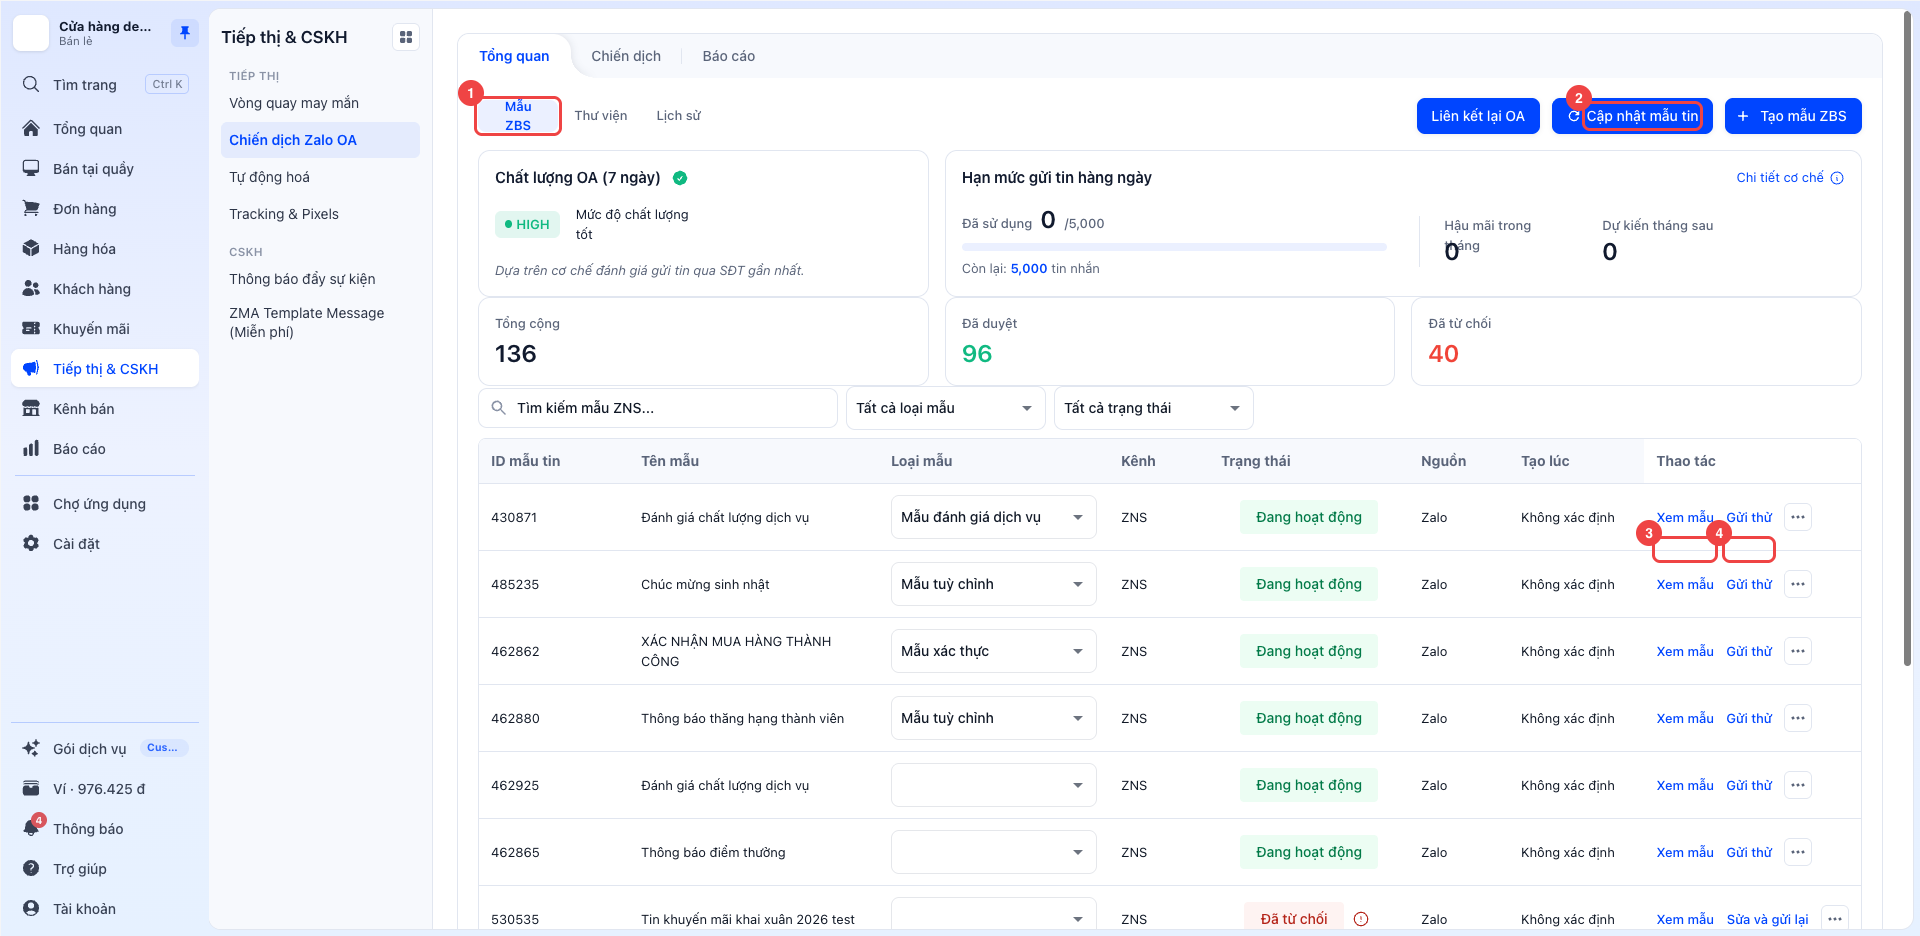Expand Mẫu tuỳ chỉnh dropdown for row 485235
The height and width of the screenshot is (936, 1920).
pyautogui.click(x=993, y=584)
